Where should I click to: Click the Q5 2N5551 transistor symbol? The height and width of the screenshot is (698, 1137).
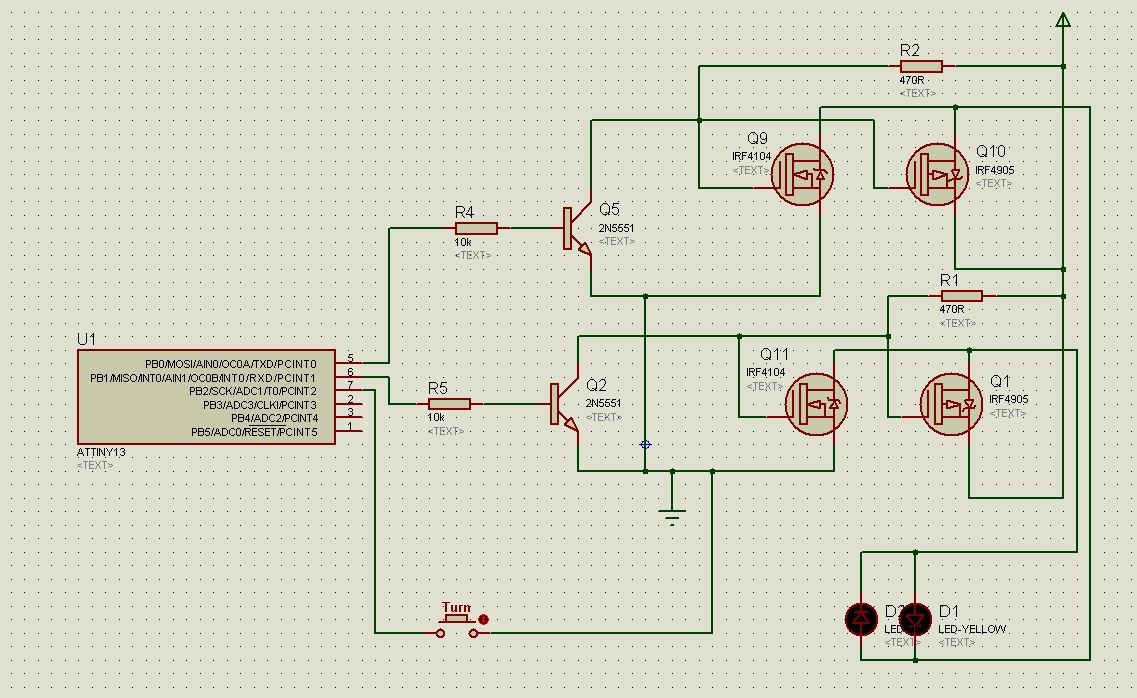pos(577,229)
